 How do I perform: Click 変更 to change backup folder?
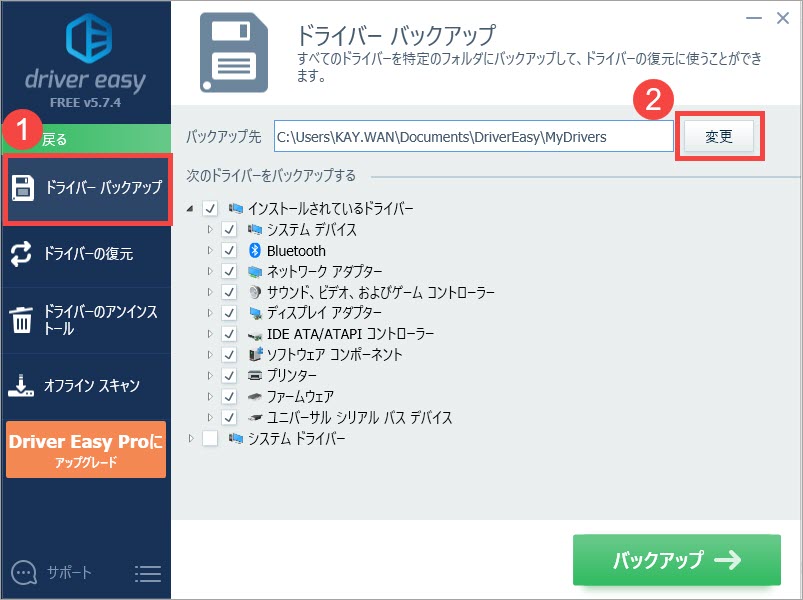(719, 136)
